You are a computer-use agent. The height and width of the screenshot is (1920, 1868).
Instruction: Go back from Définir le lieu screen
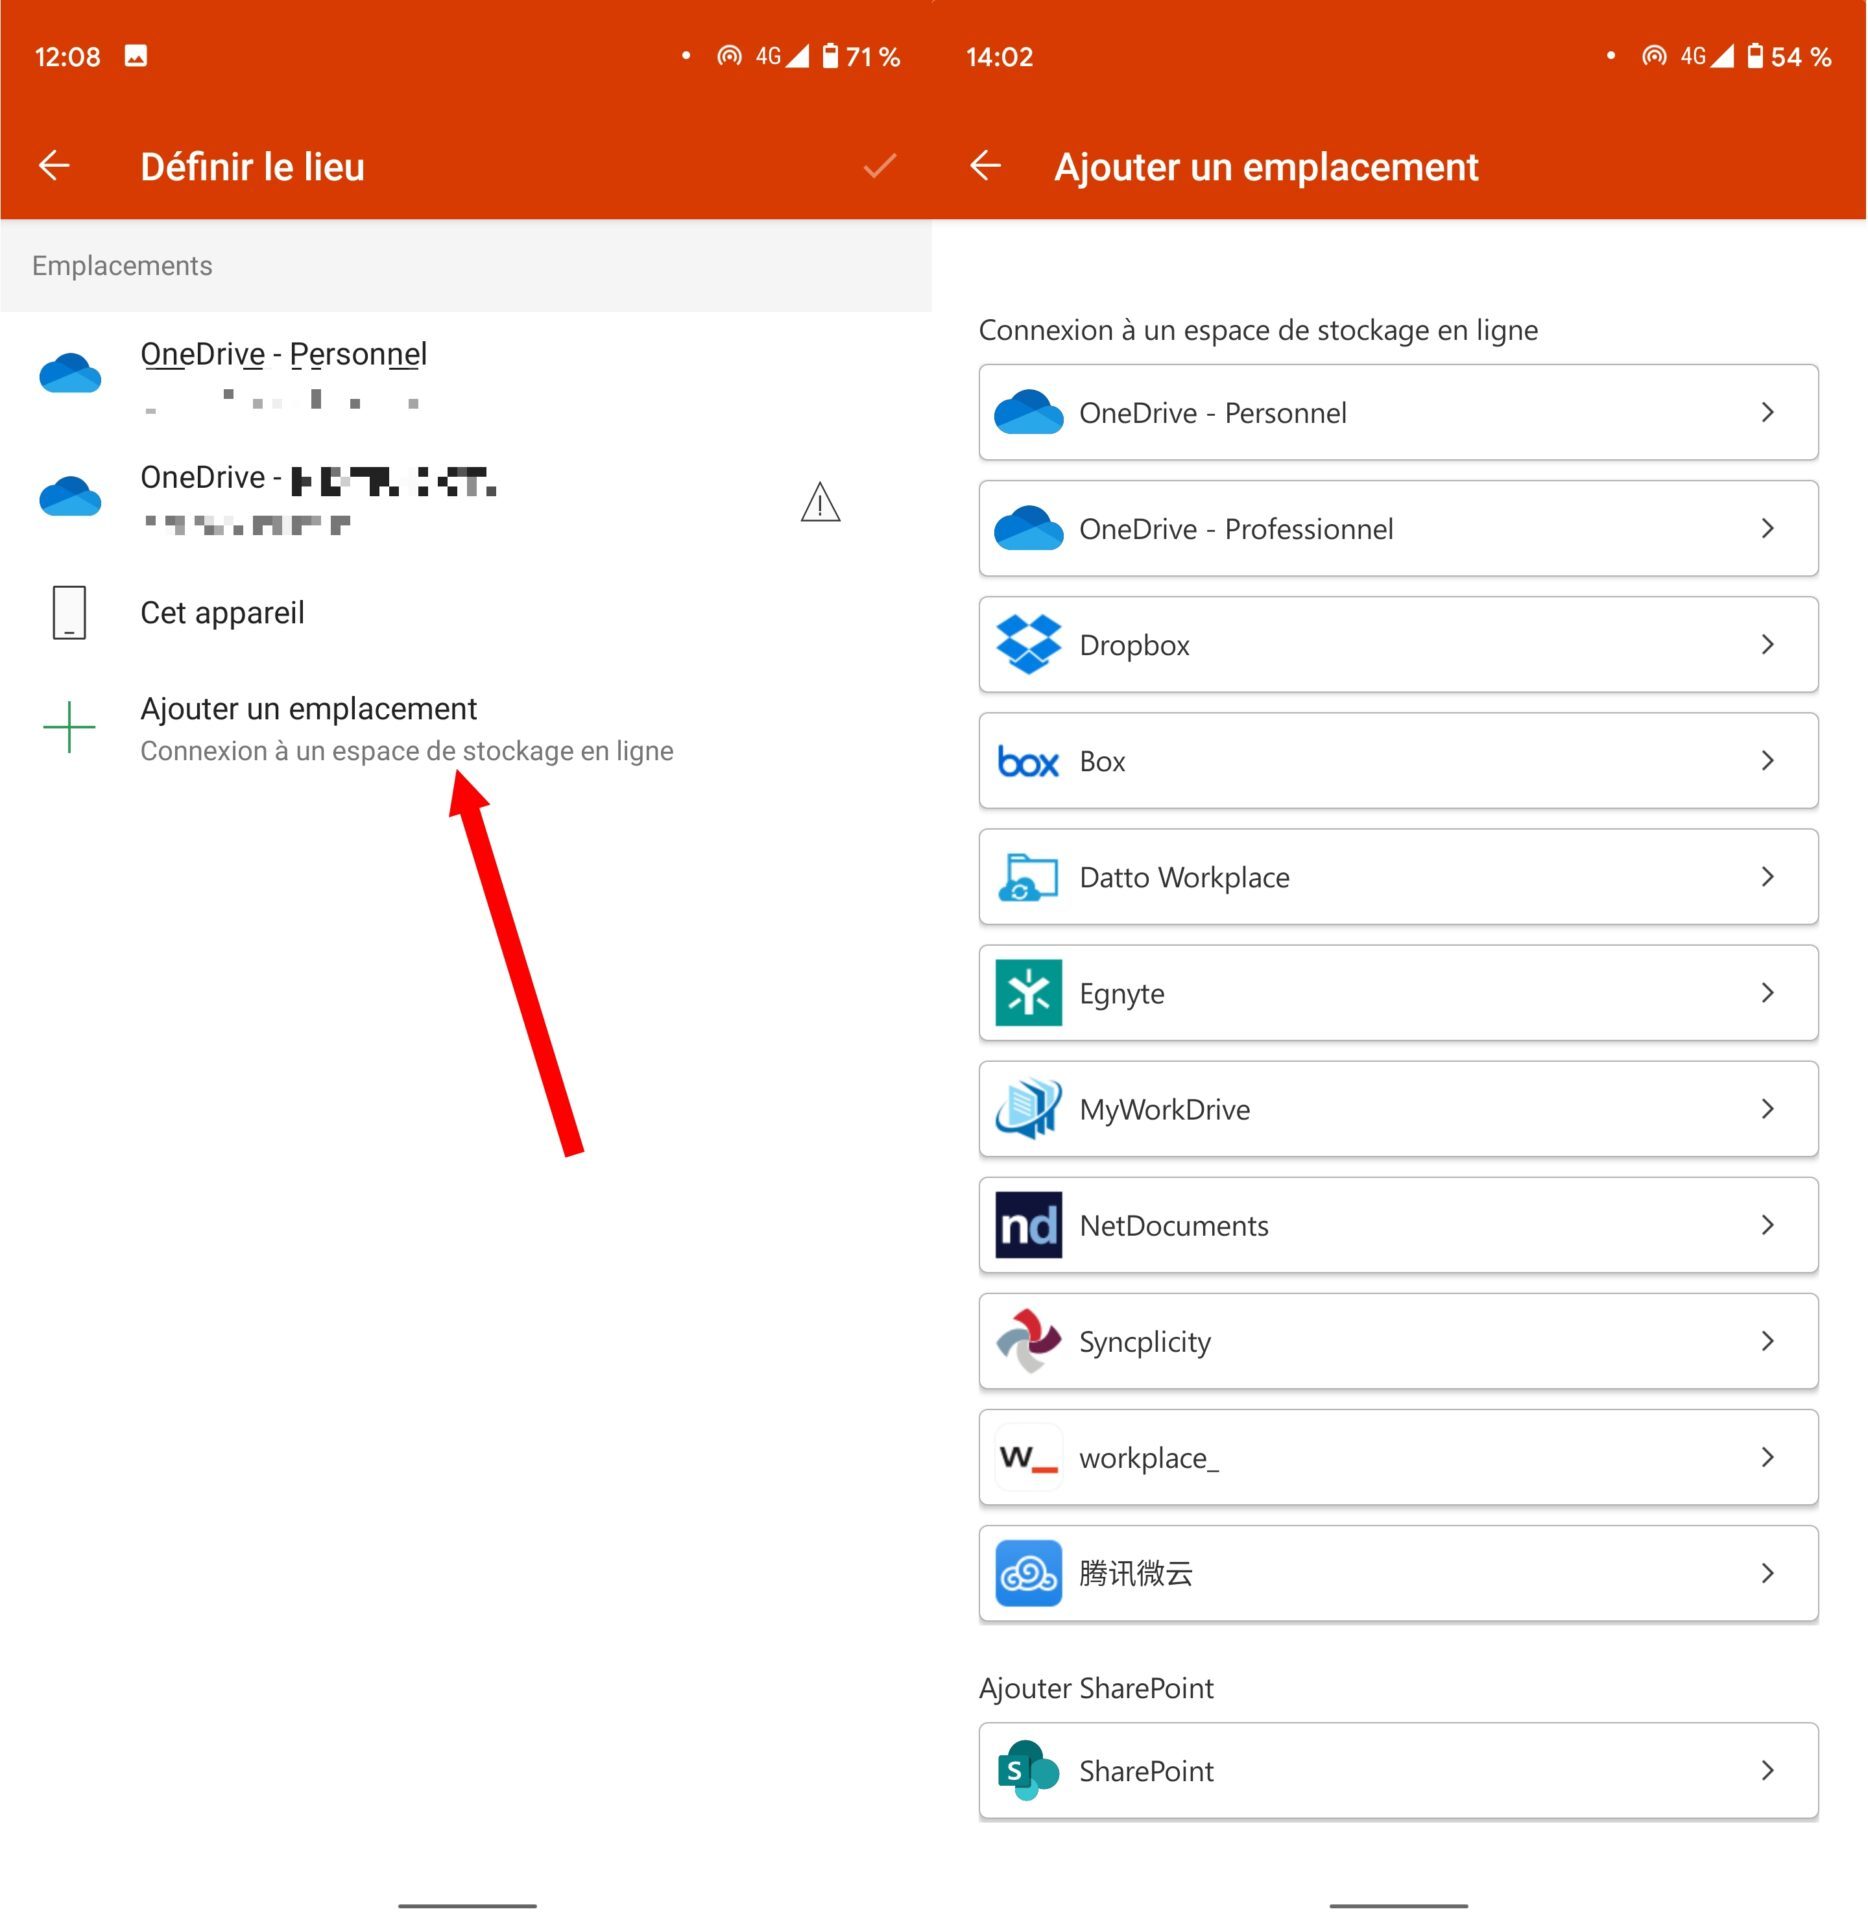[x=54, y=166]
